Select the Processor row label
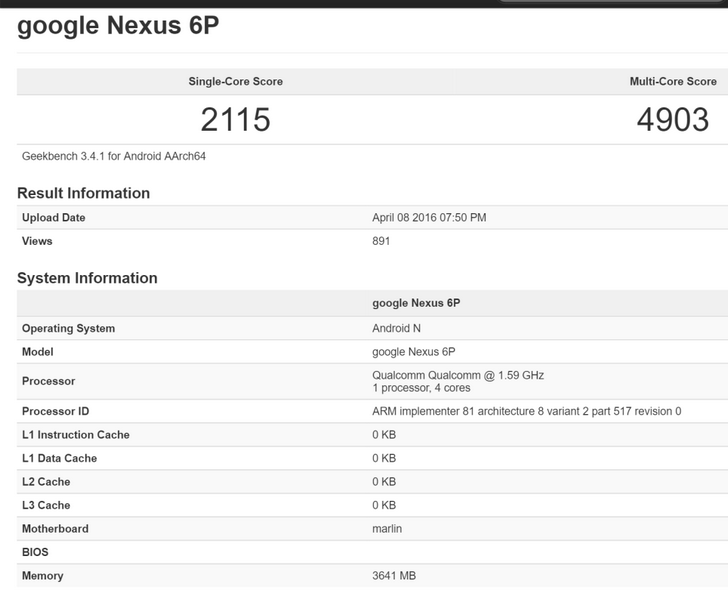 (x=48, y=381)
